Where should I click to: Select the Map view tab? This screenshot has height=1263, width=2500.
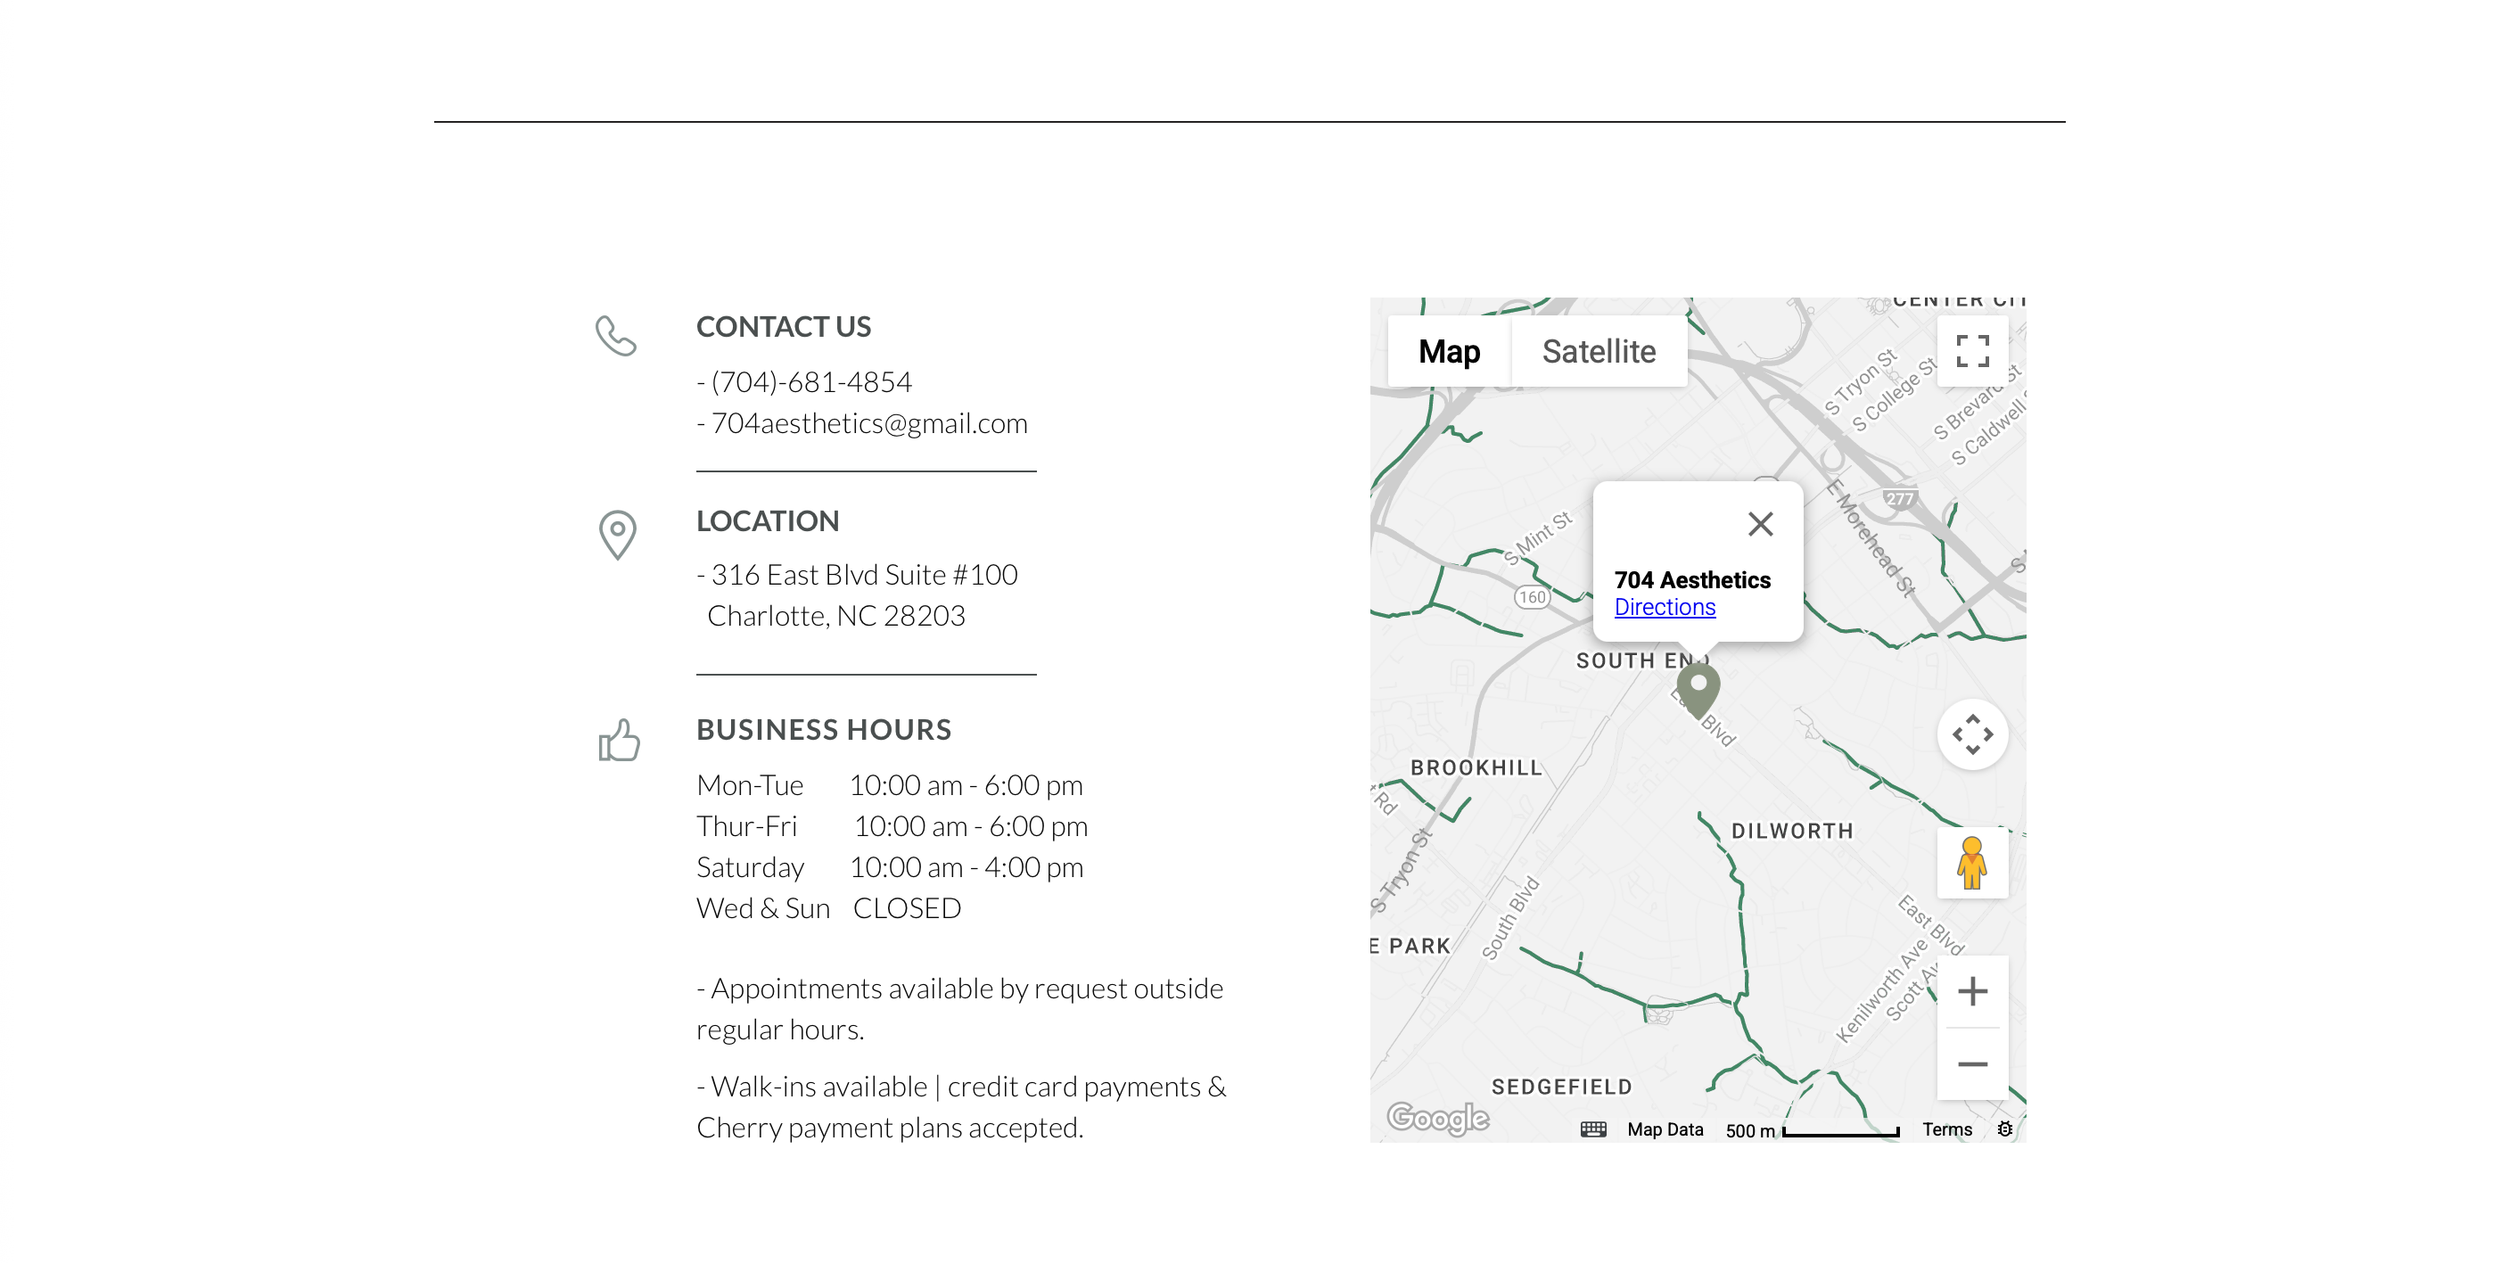(1449, 352)
